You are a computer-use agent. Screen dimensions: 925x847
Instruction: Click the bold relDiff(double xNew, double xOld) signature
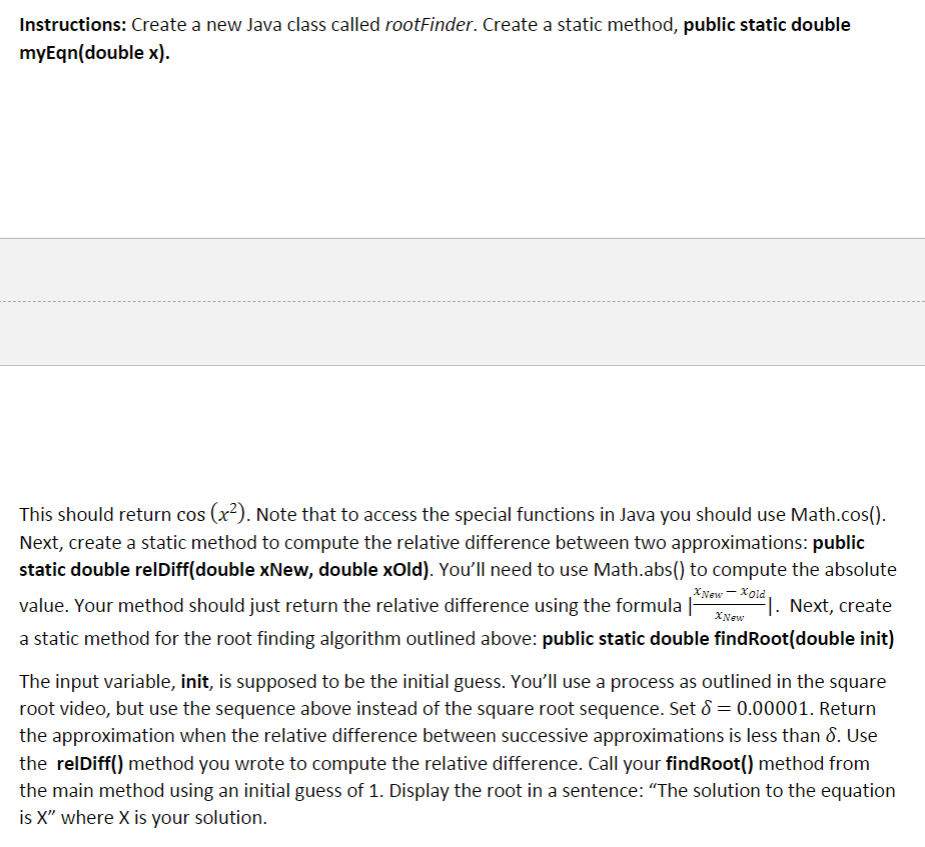pos(283,569)
